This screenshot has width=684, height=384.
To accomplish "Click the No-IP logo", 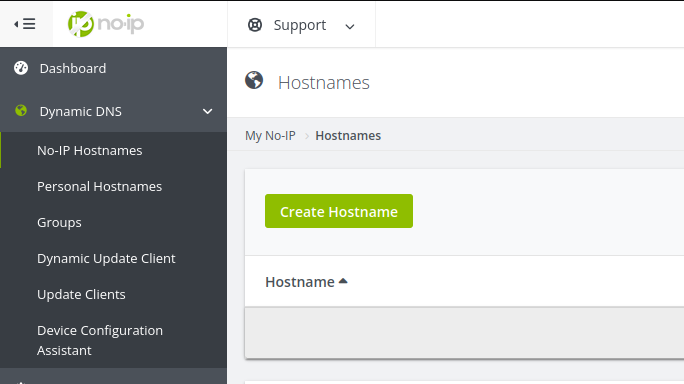I will point(106,24).
